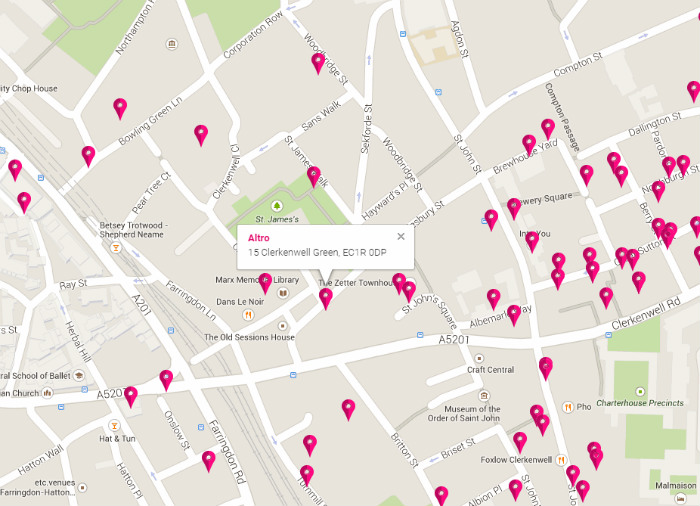Screen dimensions: 700x506
Task: Click the bus stop icon beside Clerkenwell Rd label
Action: (608, 335)
